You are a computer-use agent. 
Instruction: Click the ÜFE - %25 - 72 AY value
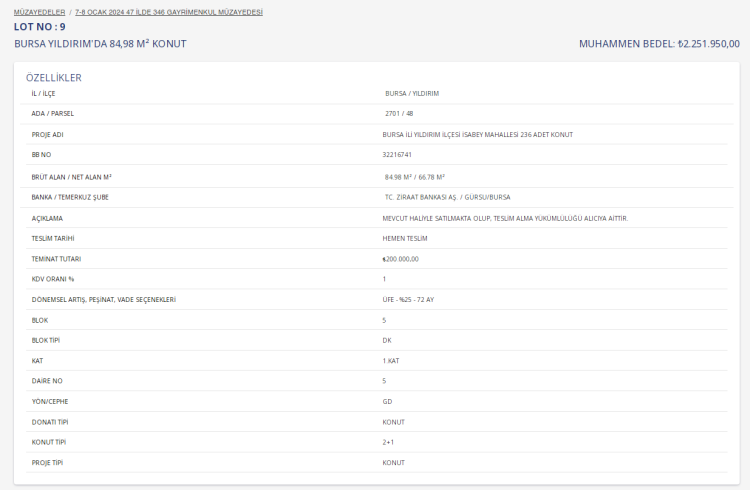point(408,300)
